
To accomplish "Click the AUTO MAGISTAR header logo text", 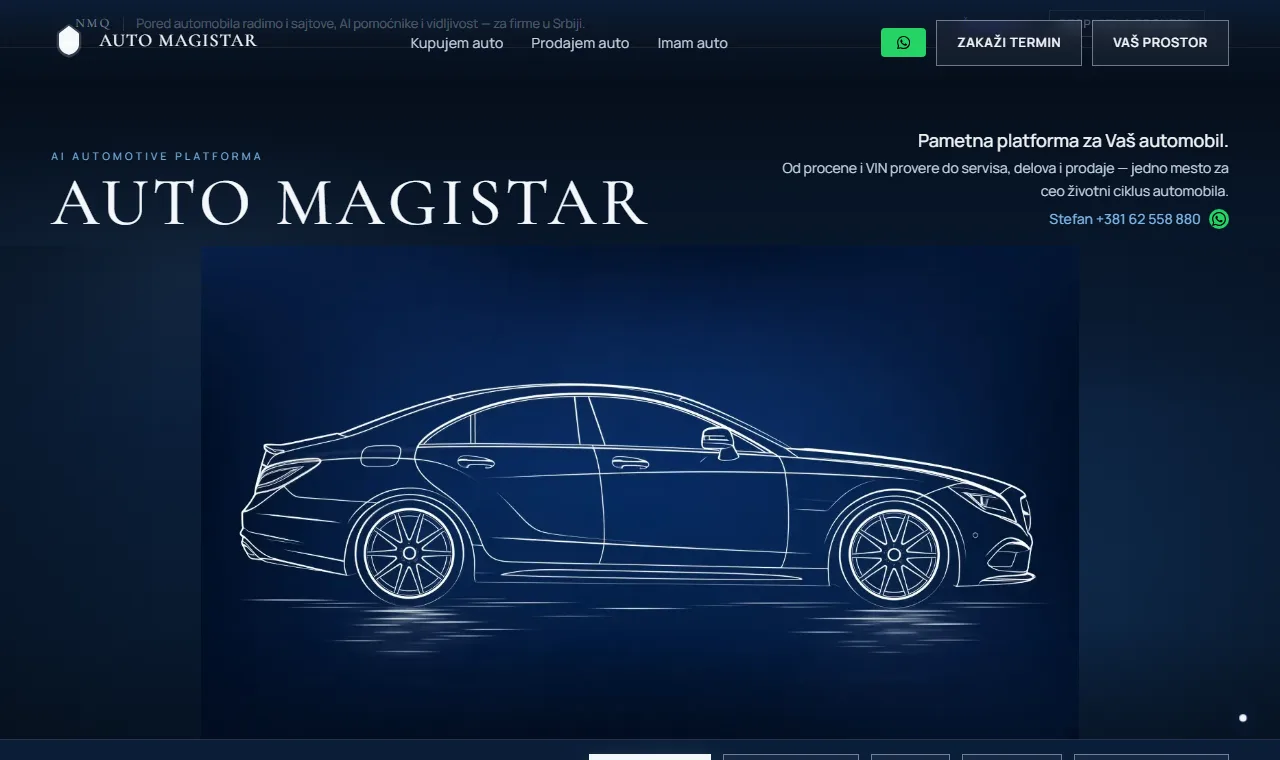I will point(178,41).
